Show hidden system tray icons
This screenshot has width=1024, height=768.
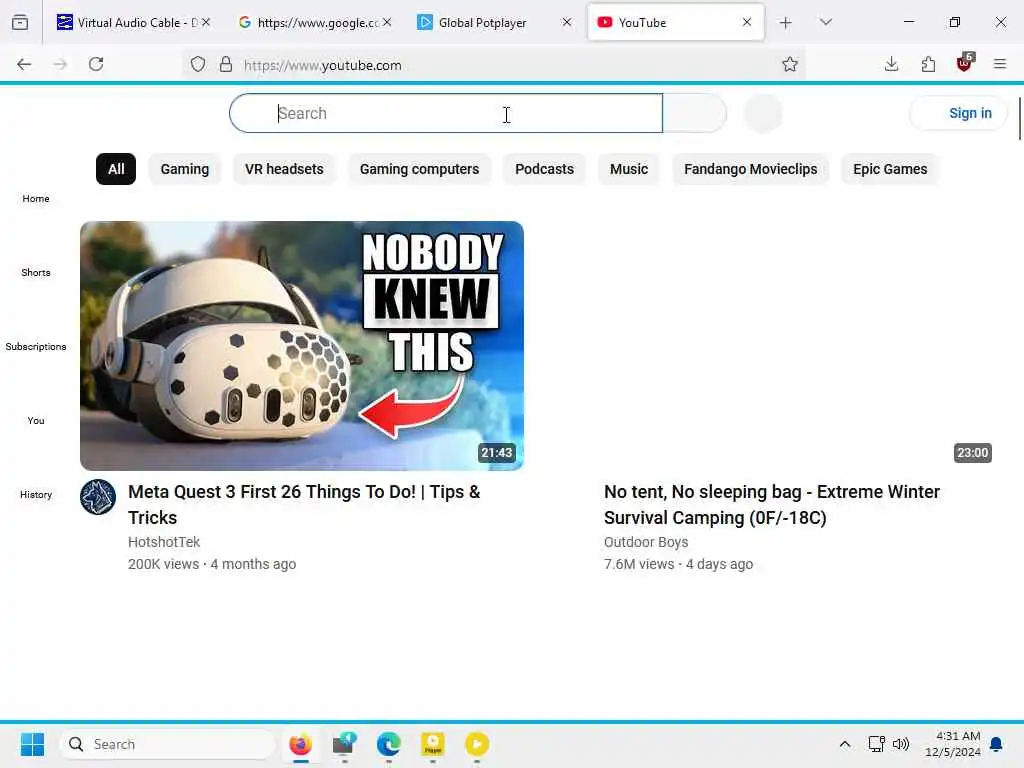844,744
